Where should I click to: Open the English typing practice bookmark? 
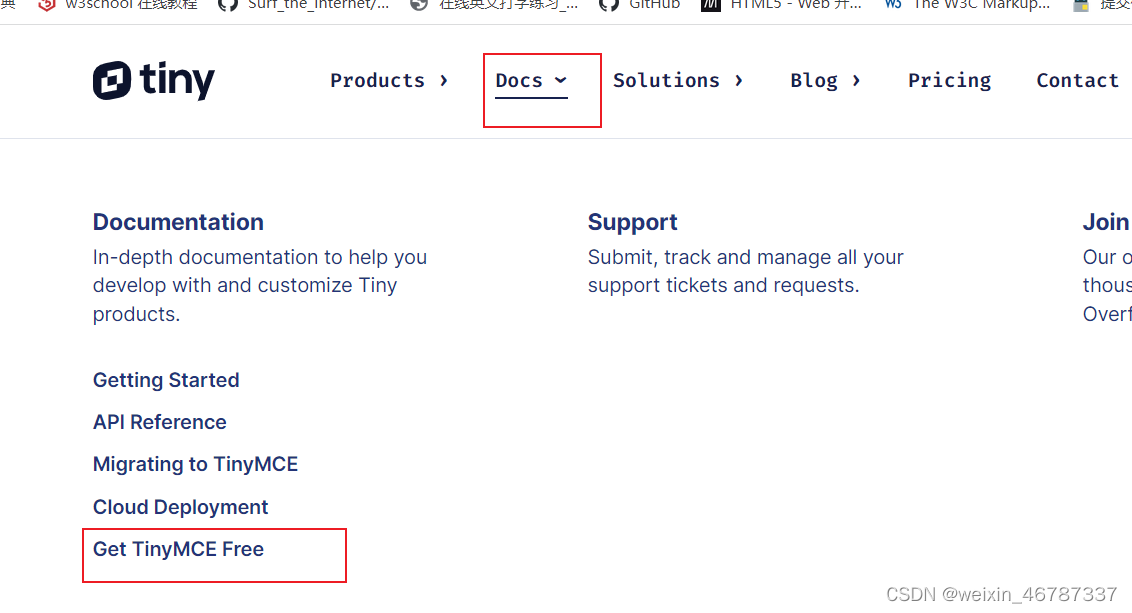493,4
